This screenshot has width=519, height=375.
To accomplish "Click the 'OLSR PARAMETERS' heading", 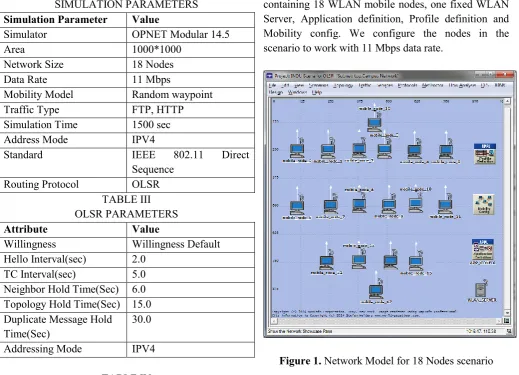I will (x=126, y=214).
